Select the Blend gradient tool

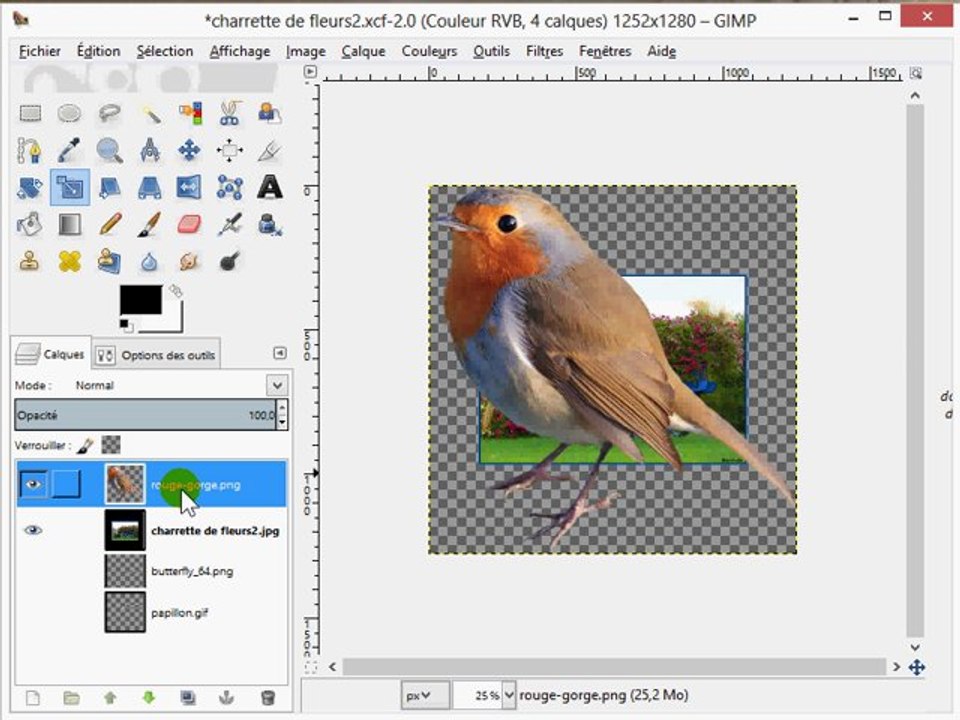[69, 225]
